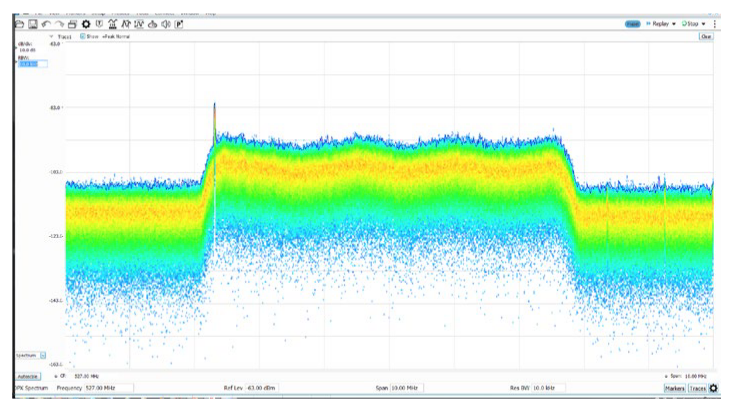Click the Print icon in toolbar

click(x=73, y=23)
